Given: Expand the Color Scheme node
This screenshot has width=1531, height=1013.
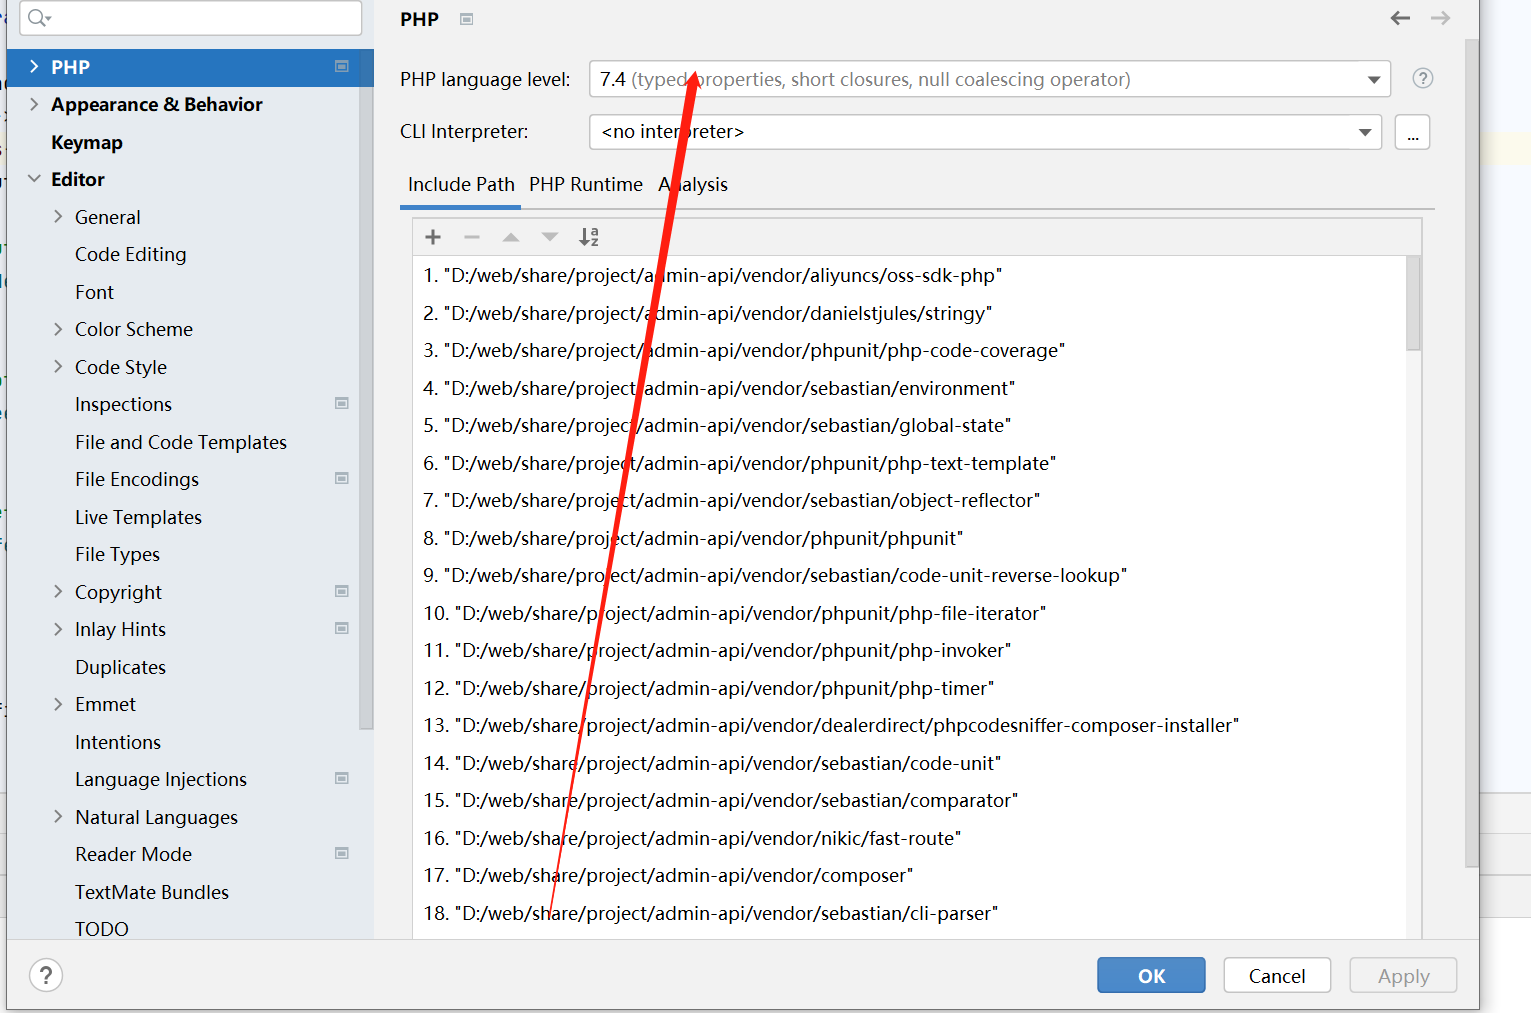Looking at the screenshot, I should coord(58,329).
